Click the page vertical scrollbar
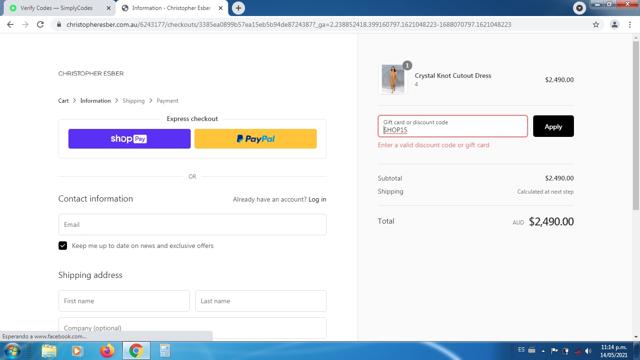 click(x=636, y=127)
